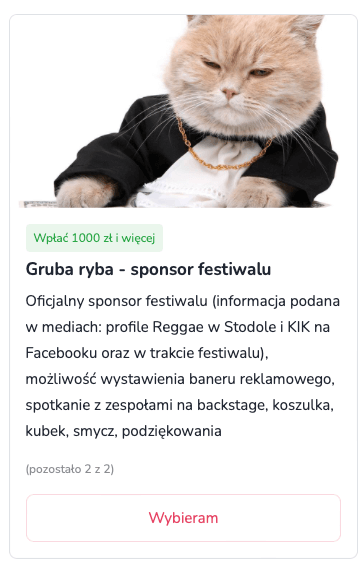
Task: Select the 'Wpłać 1000 zł i więcej' badge
Action: [94, 238]
